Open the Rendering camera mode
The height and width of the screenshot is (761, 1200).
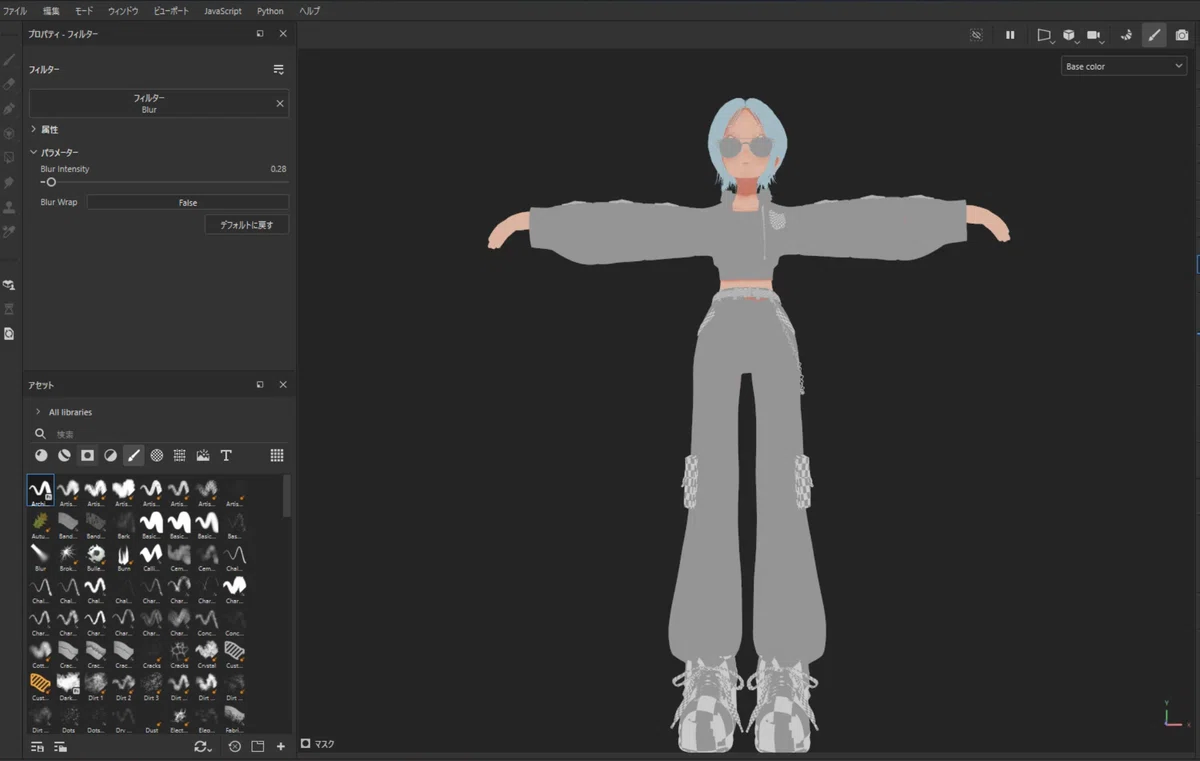tap(1182, 35)
